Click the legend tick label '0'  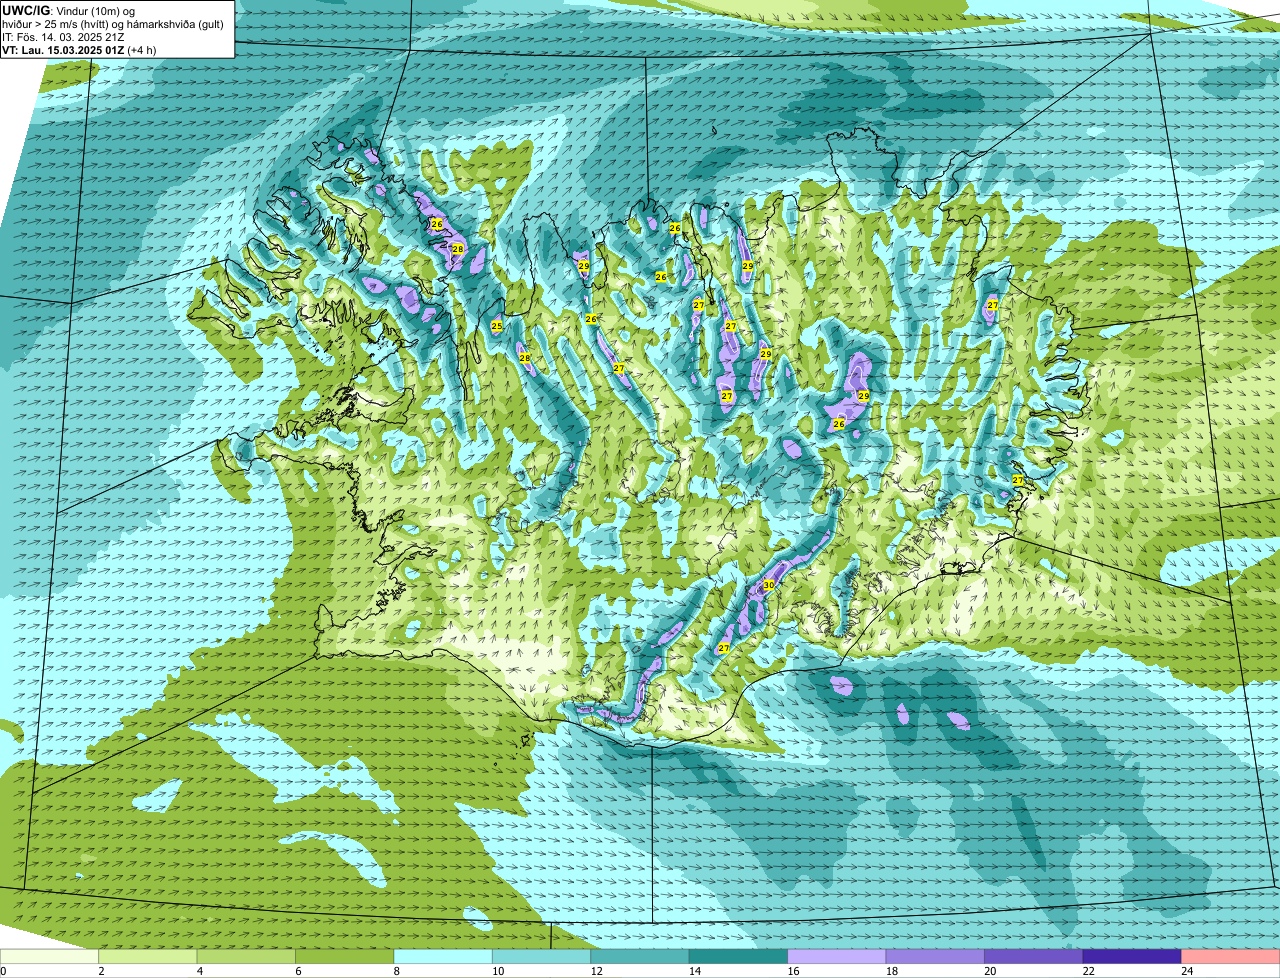pyautogui.click(x=3, y=971)
